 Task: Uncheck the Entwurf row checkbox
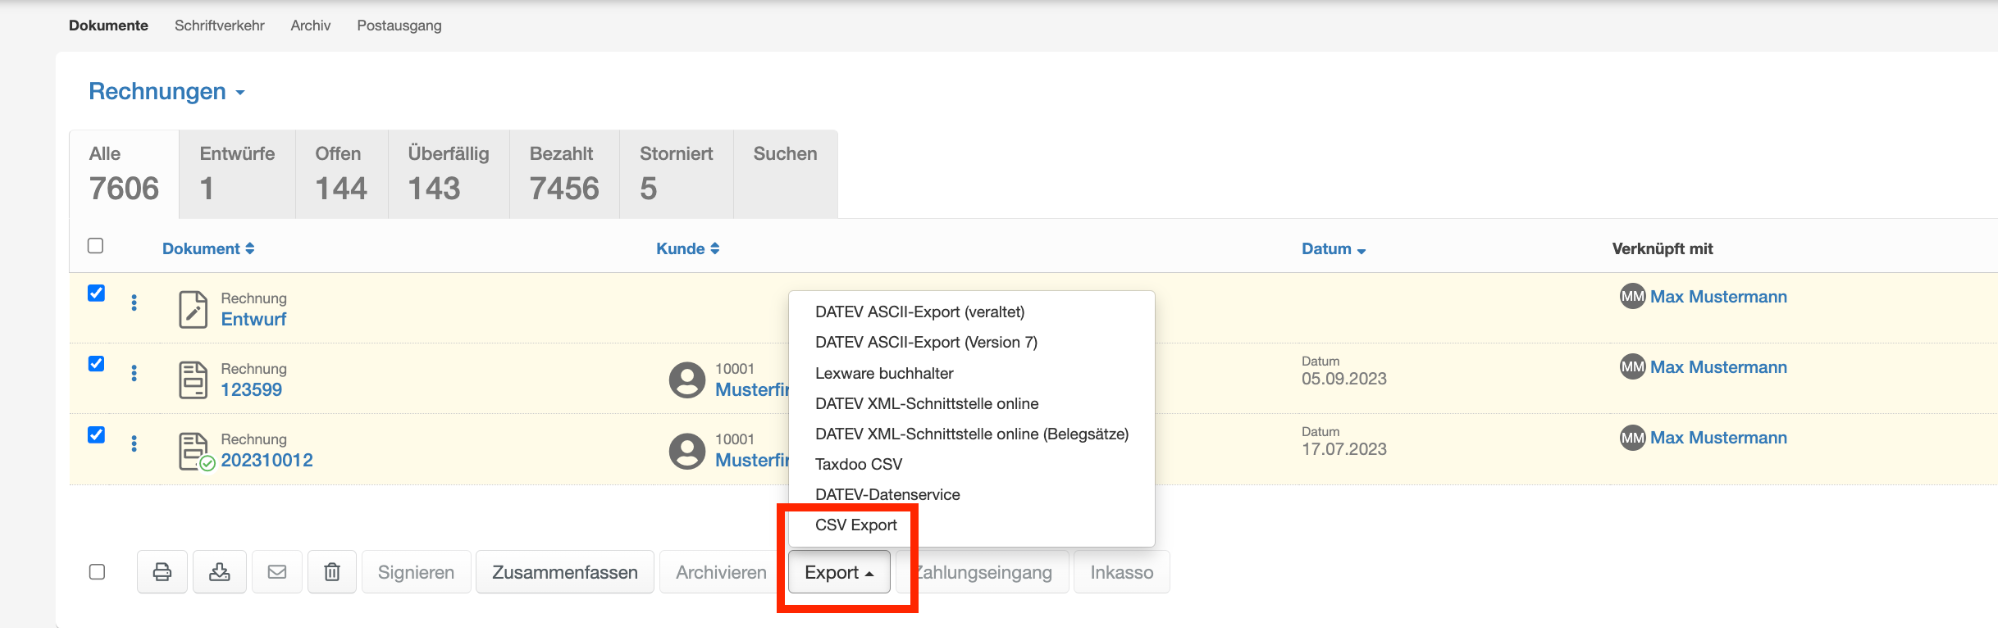(96, 293)
